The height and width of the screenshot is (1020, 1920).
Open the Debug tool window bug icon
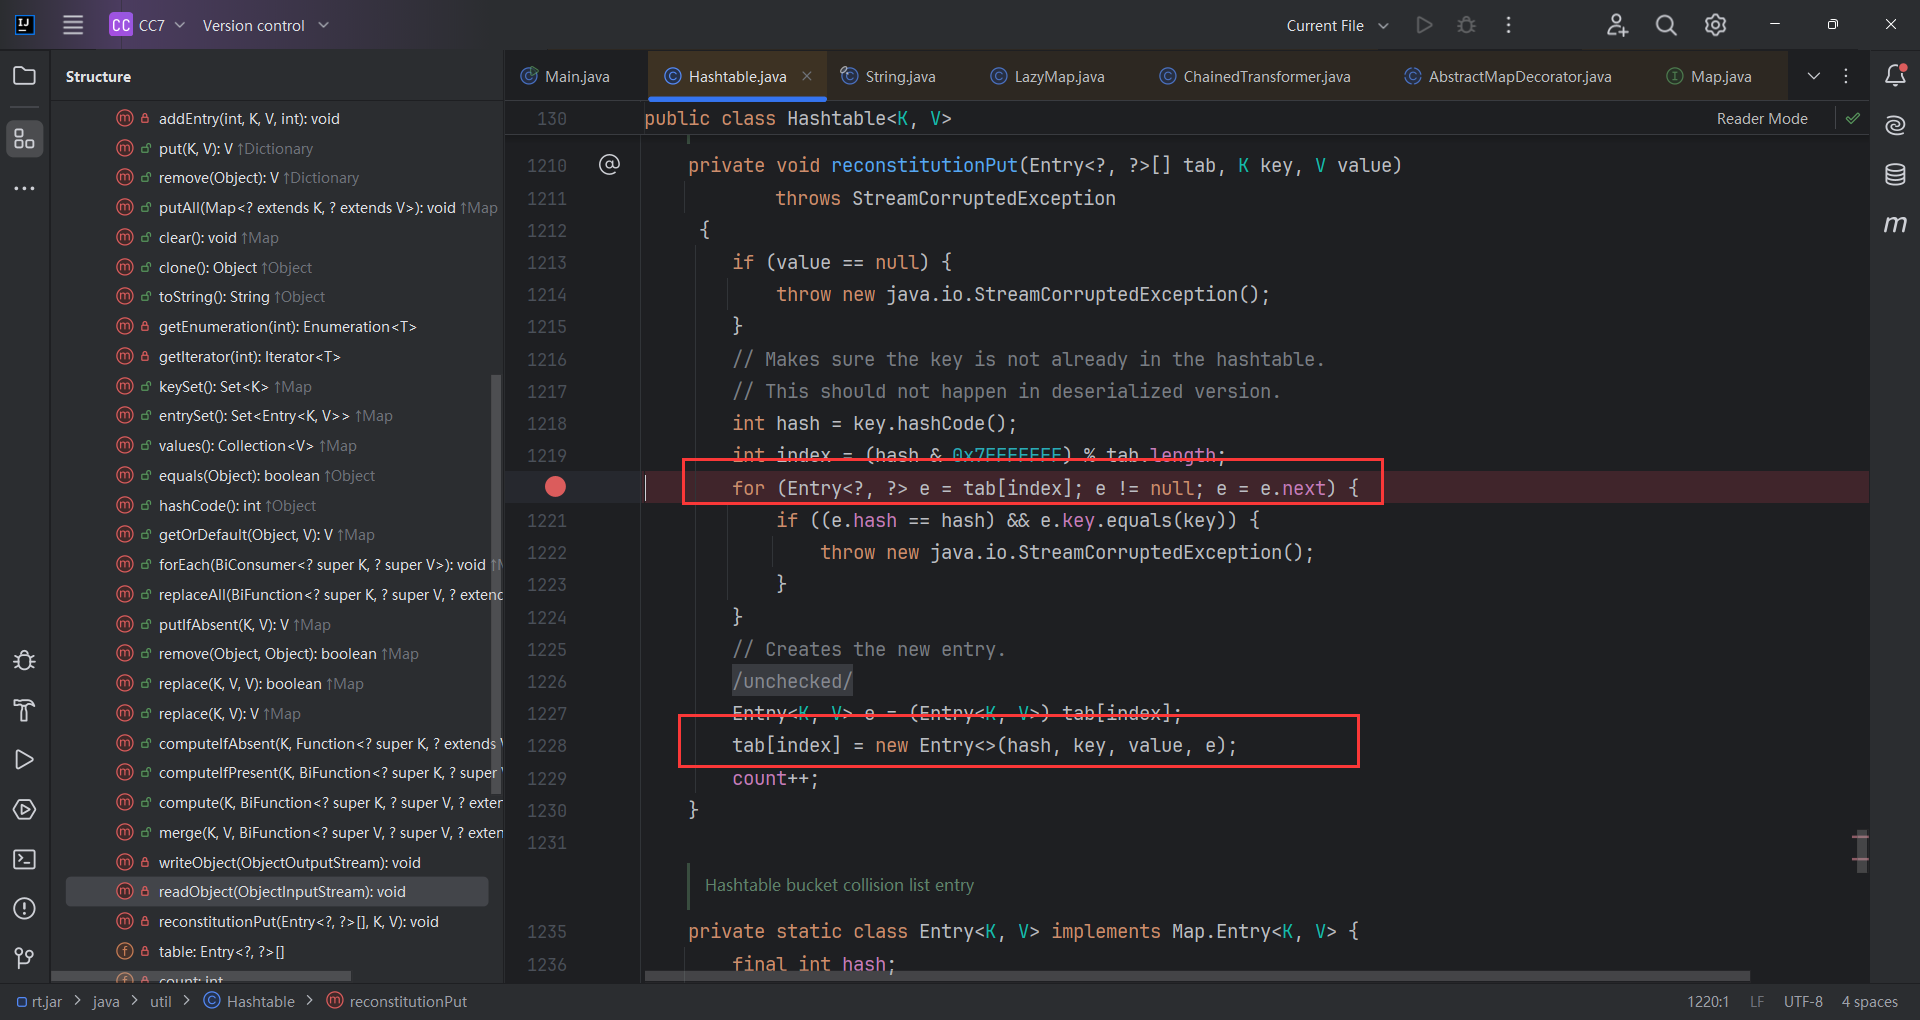point(25,661)
